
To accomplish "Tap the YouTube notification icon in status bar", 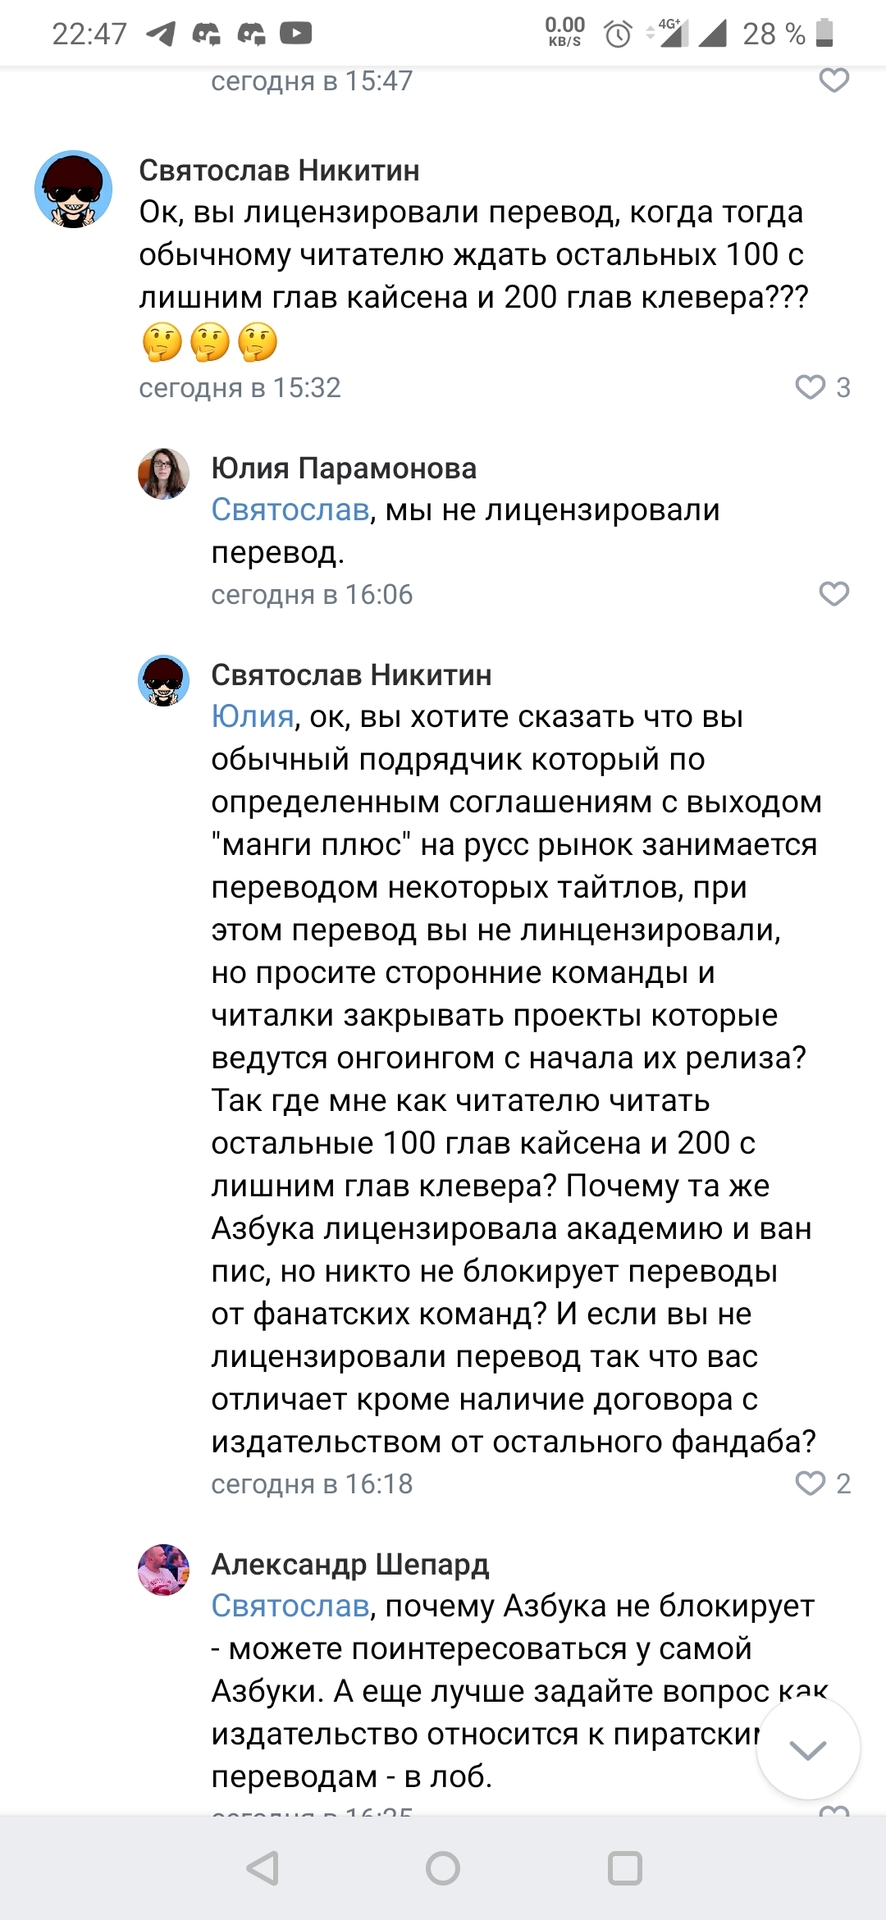I will 295,34.
